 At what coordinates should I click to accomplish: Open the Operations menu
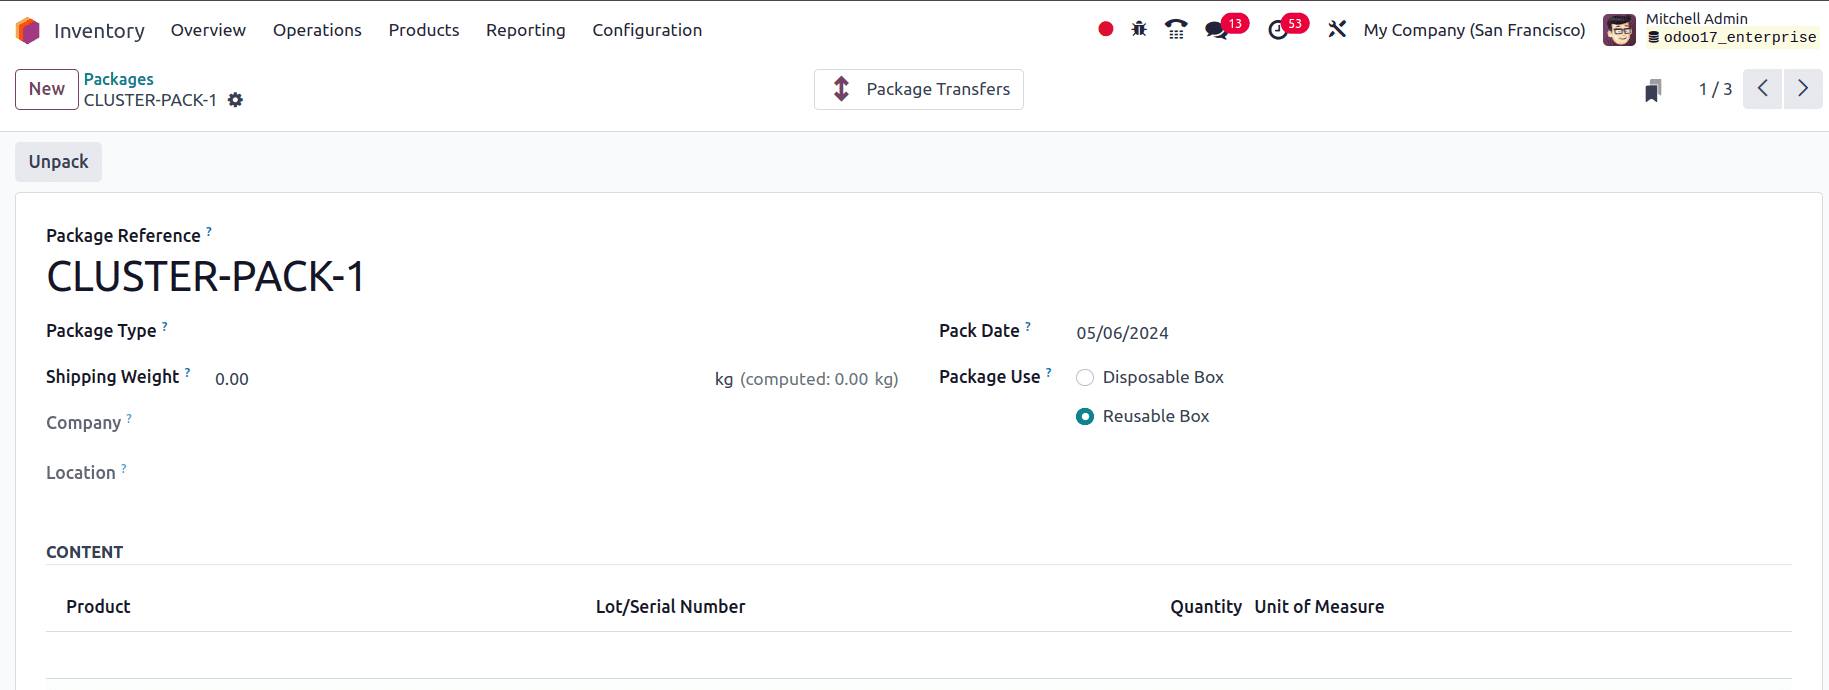[x=317, y=30]
